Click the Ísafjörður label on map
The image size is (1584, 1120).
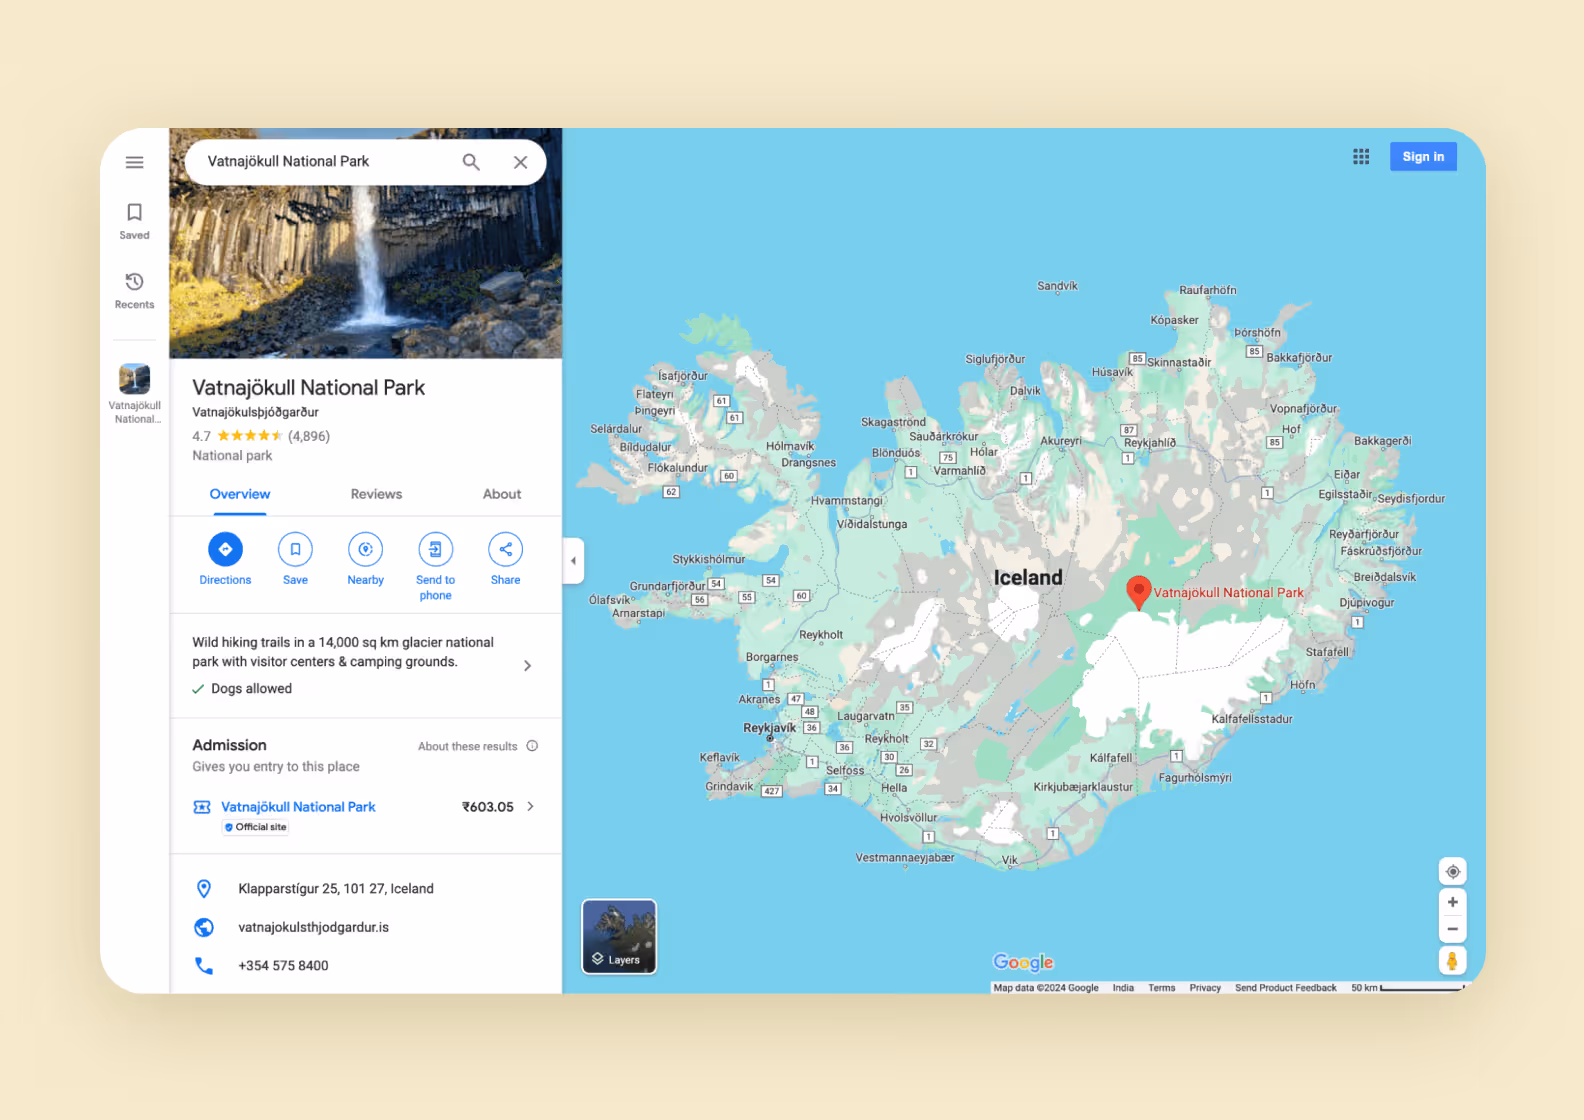tap(683, 376)
